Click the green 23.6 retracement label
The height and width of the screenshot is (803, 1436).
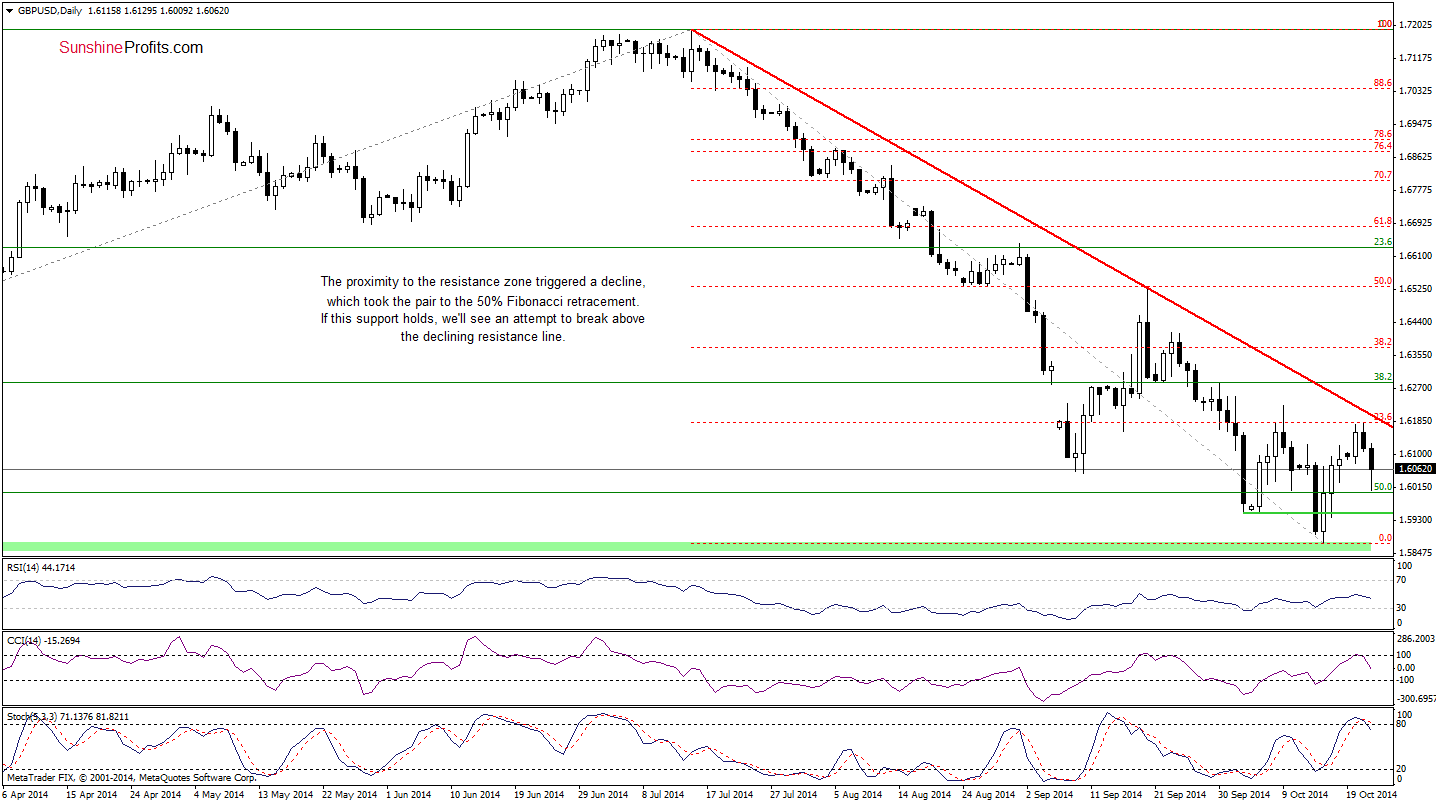point(1383,241)
